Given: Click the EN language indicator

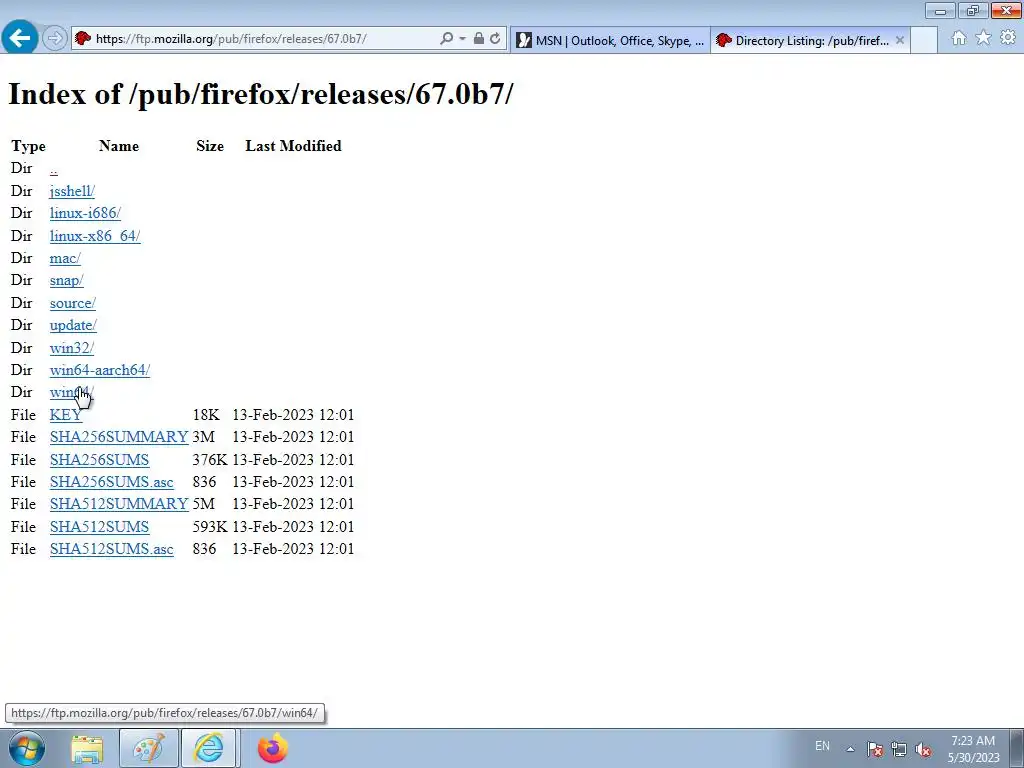Looking at the screenshot, I should pyautogui.click(x=822, y=746).
